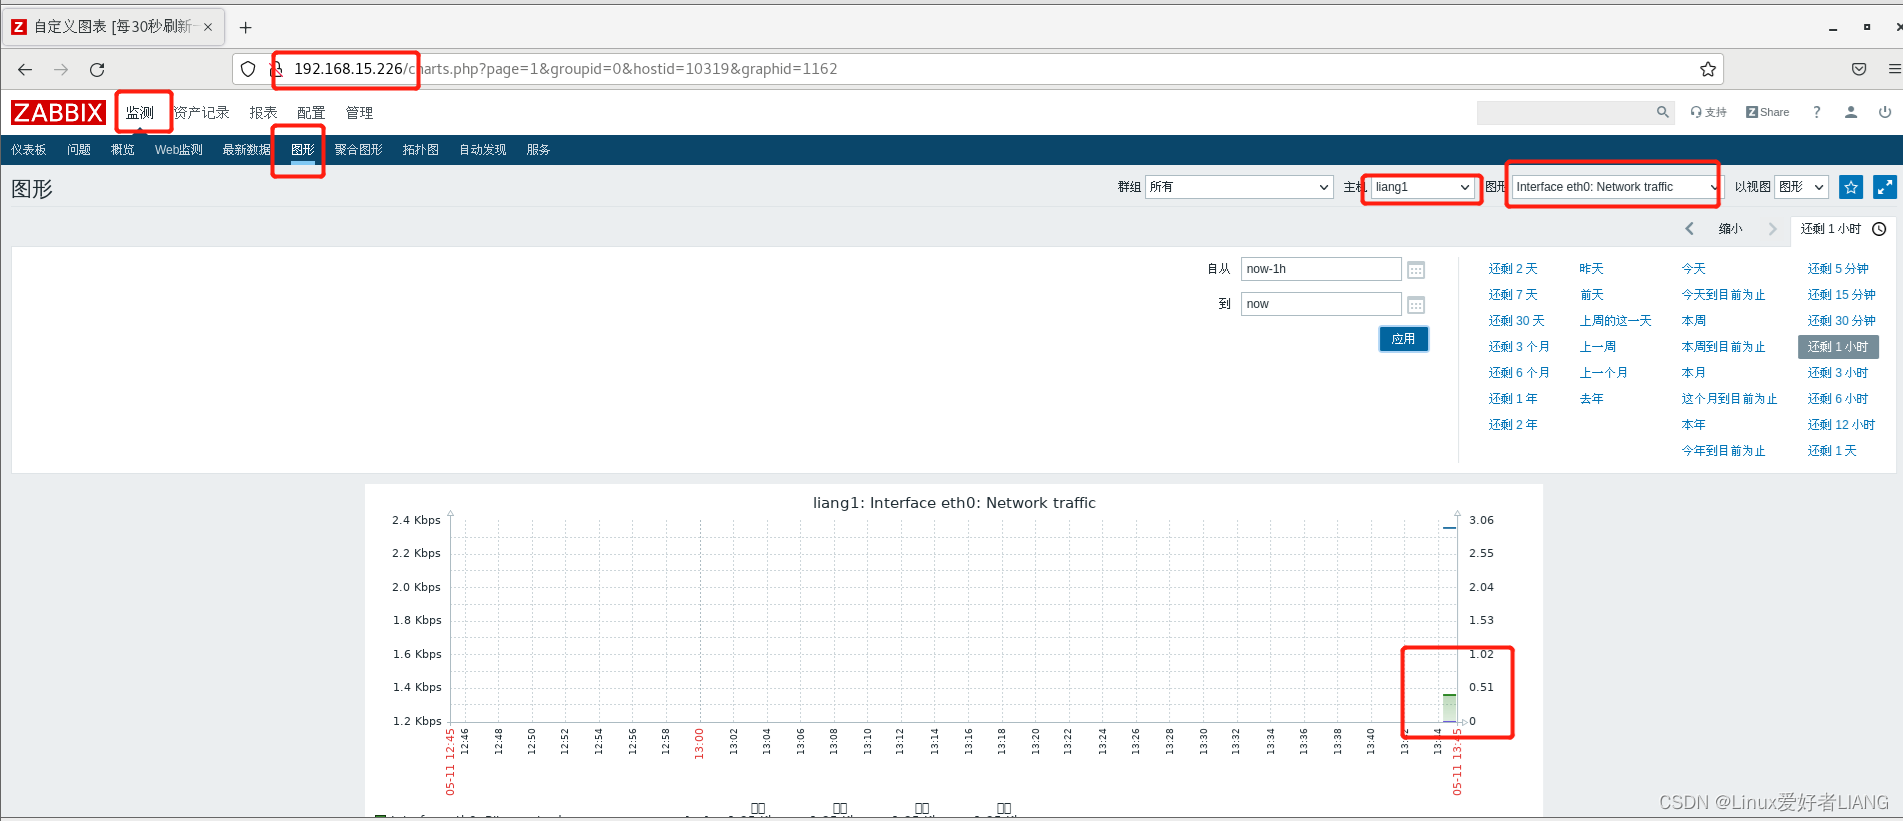Open user profile icon
This screenshot has height=821, width=1903.
1851,112
